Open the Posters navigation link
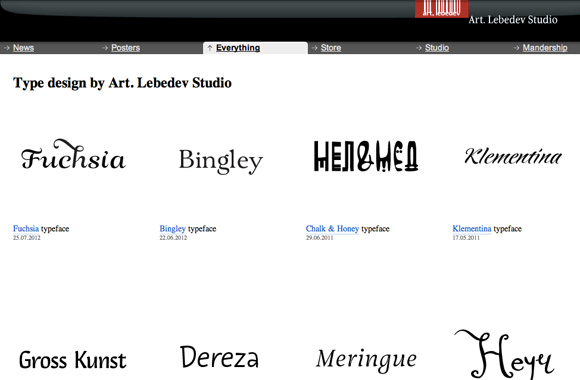Screen dimensions: 580x380 point(125,48)
